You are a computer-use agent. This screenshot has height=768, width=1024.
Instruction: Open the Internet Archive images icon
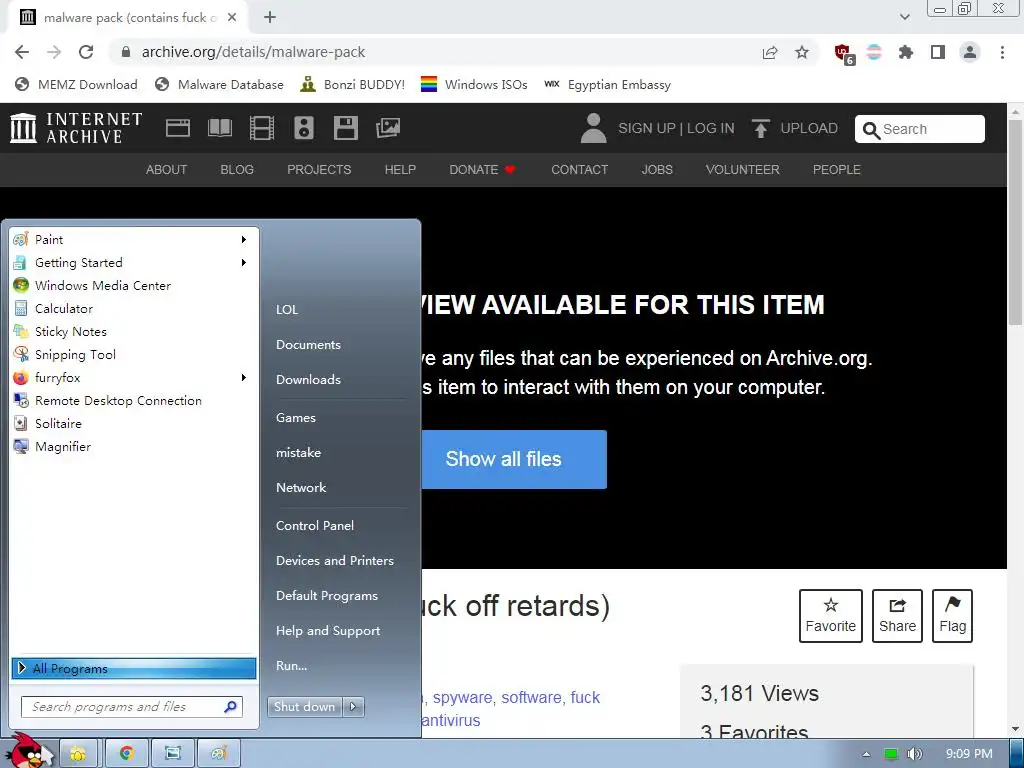pos(388,128)
